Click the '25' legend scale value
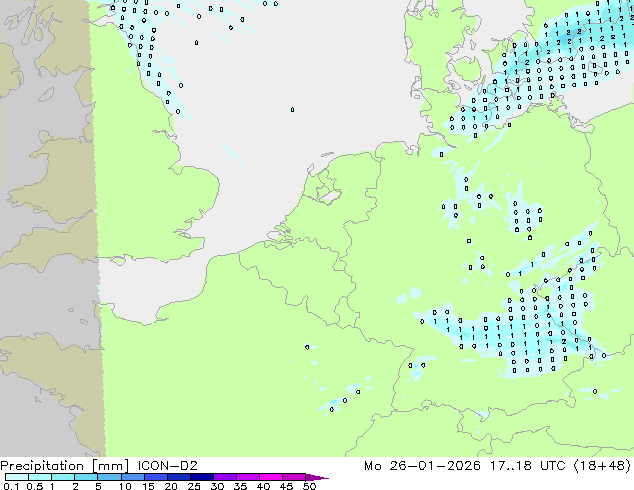 [x=194, y=486]
